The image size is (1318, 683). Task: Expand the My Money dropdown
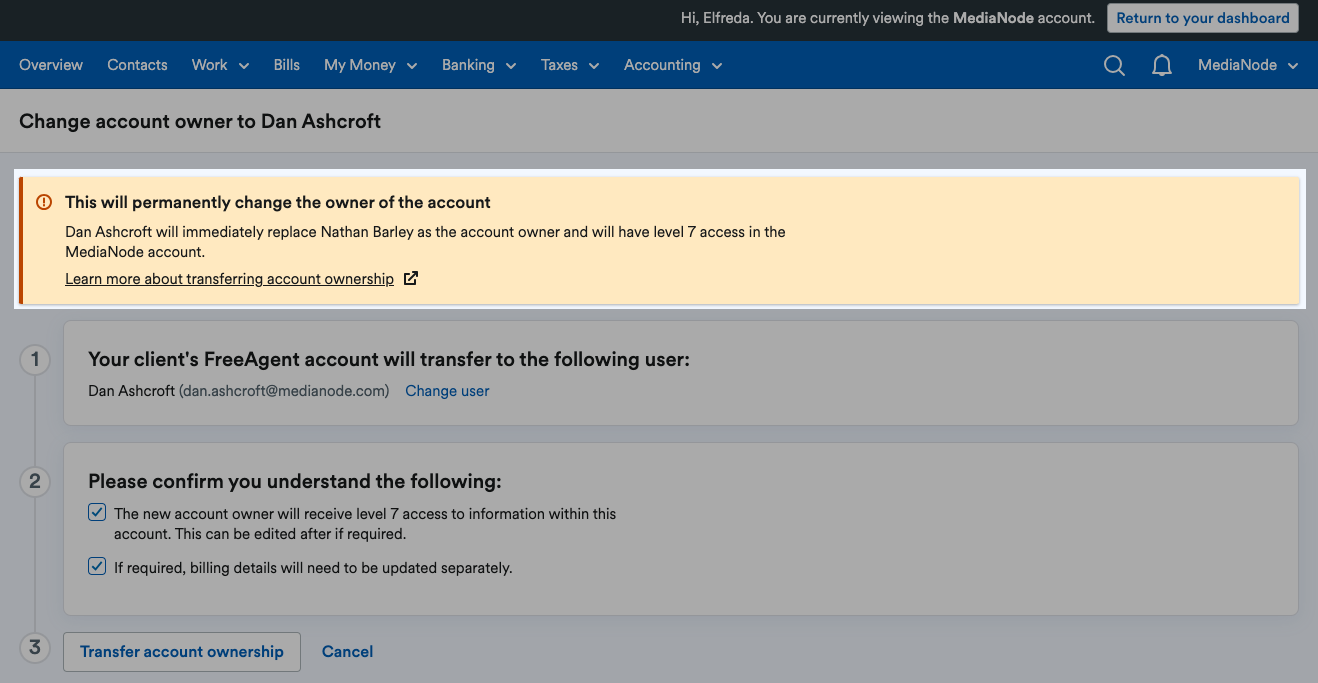click(x=369, y=65)
